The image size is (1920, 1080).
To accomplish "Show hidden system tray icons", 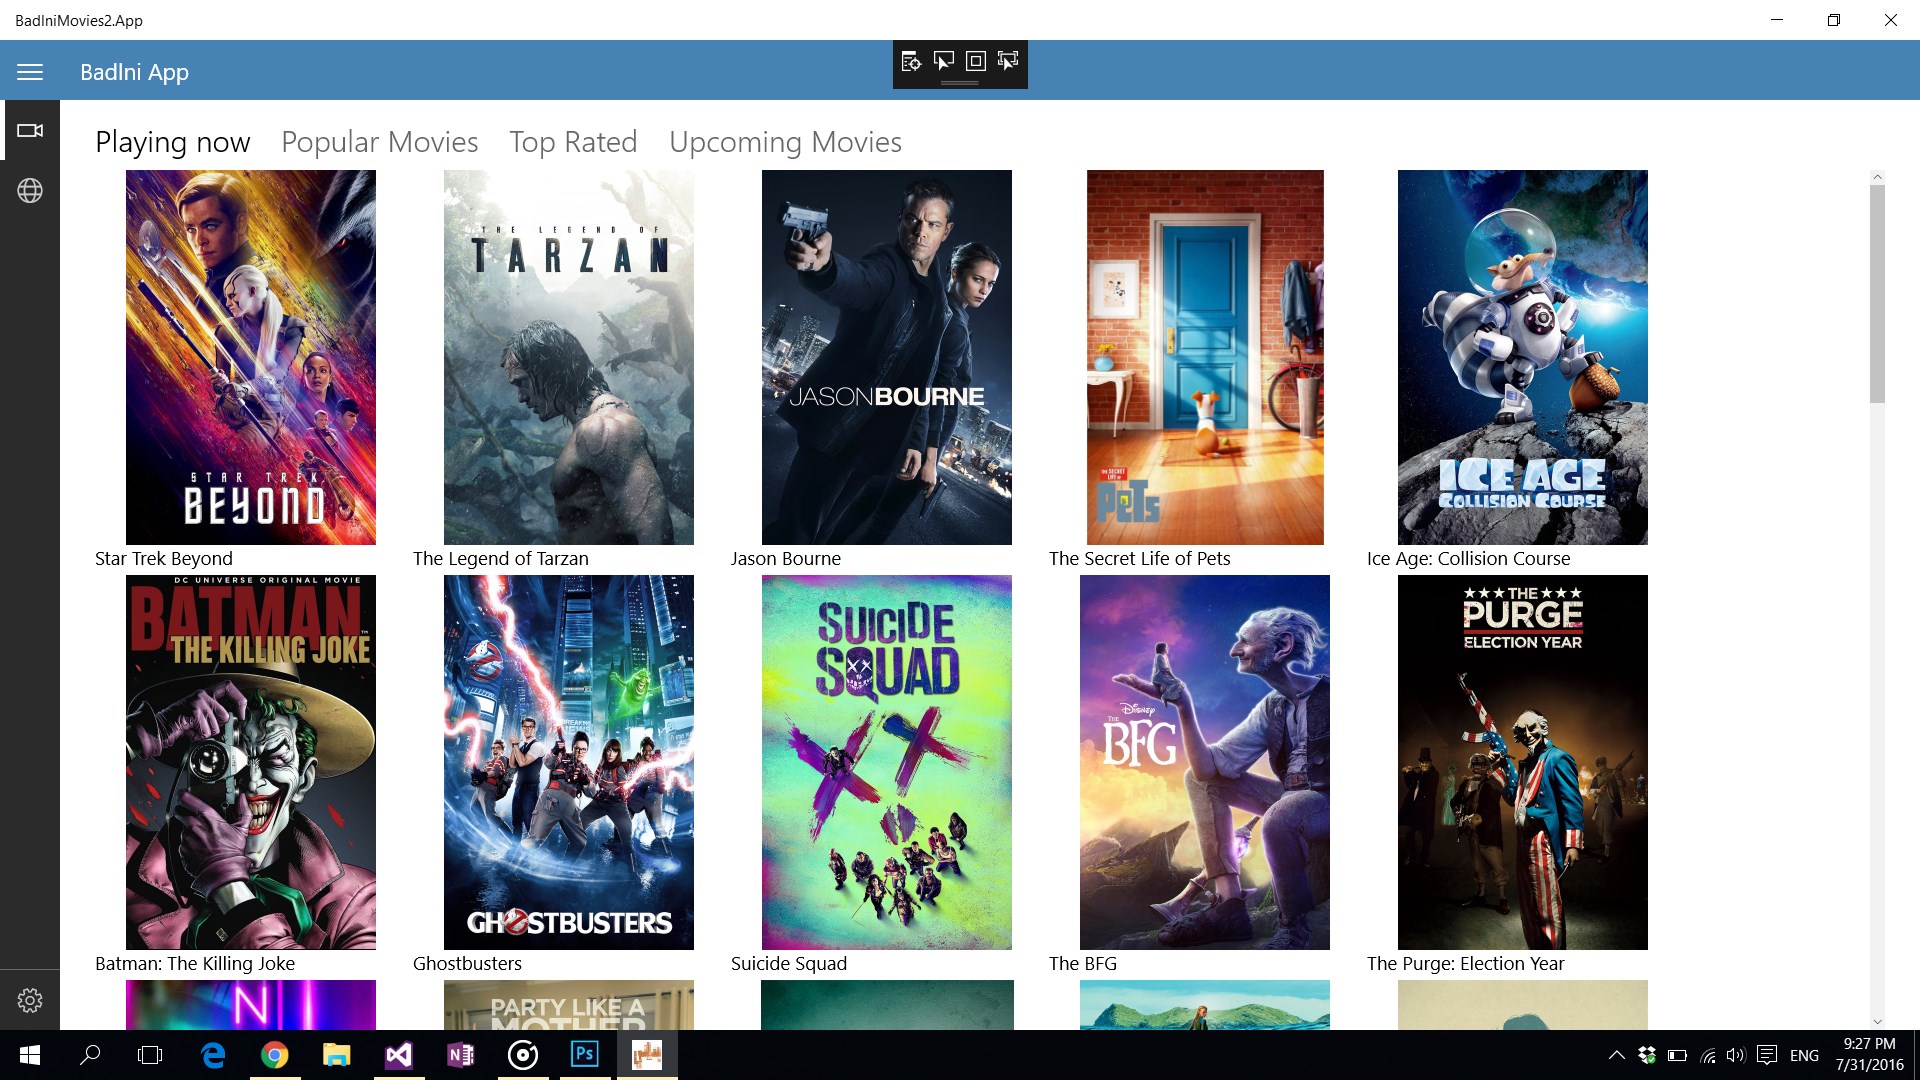I will [1616, 1055].
